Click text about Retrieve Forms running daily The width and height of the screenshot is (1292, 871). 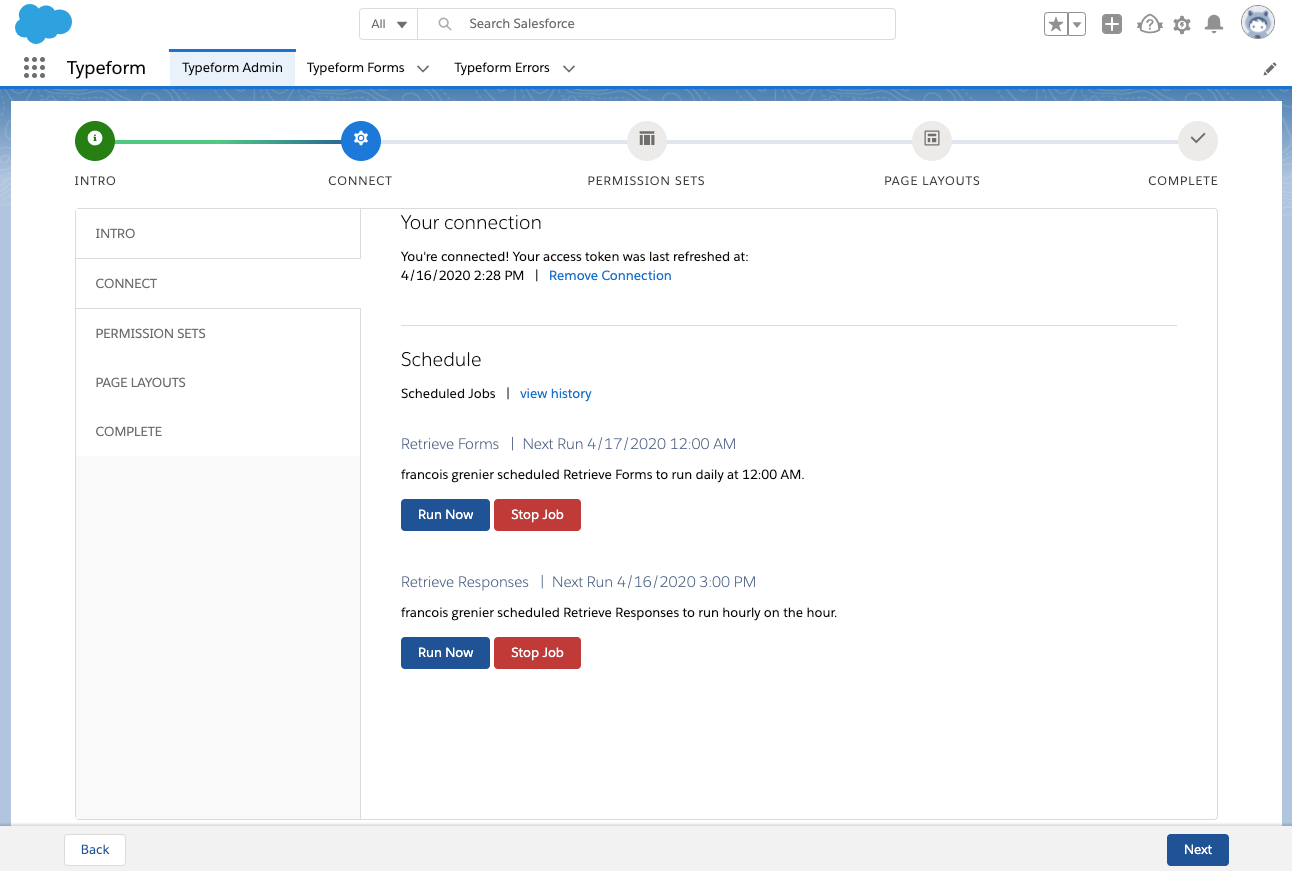602,474
